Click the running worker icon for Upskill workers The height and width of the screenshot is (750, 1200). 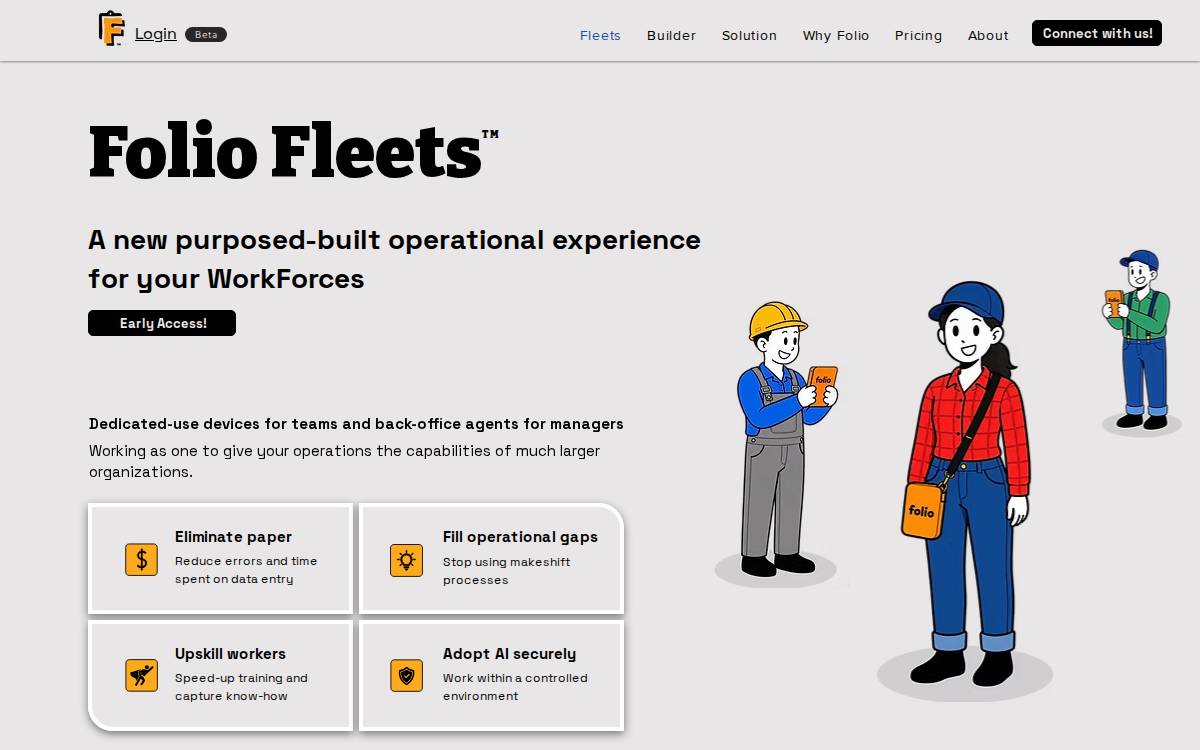coord(141,675)
